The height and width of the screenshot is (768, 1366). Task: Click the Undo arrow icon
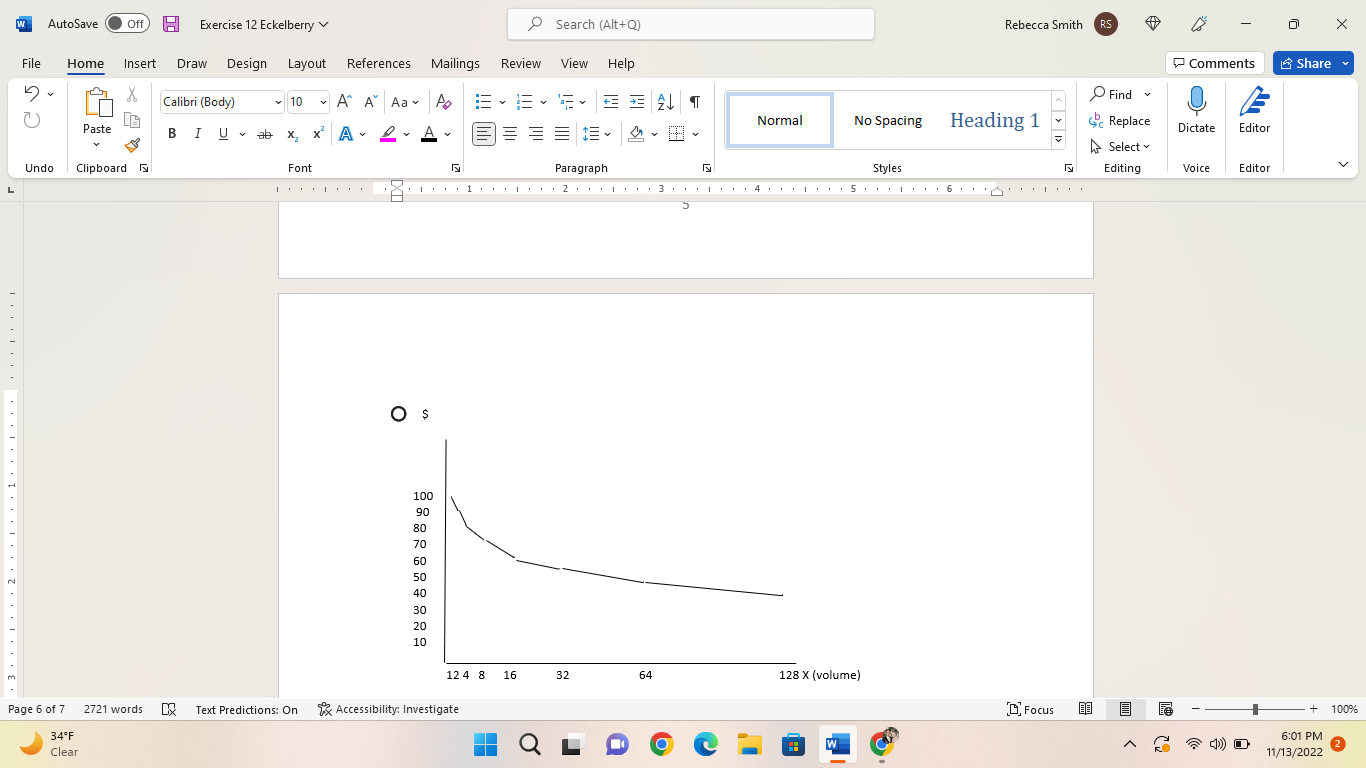31,94
